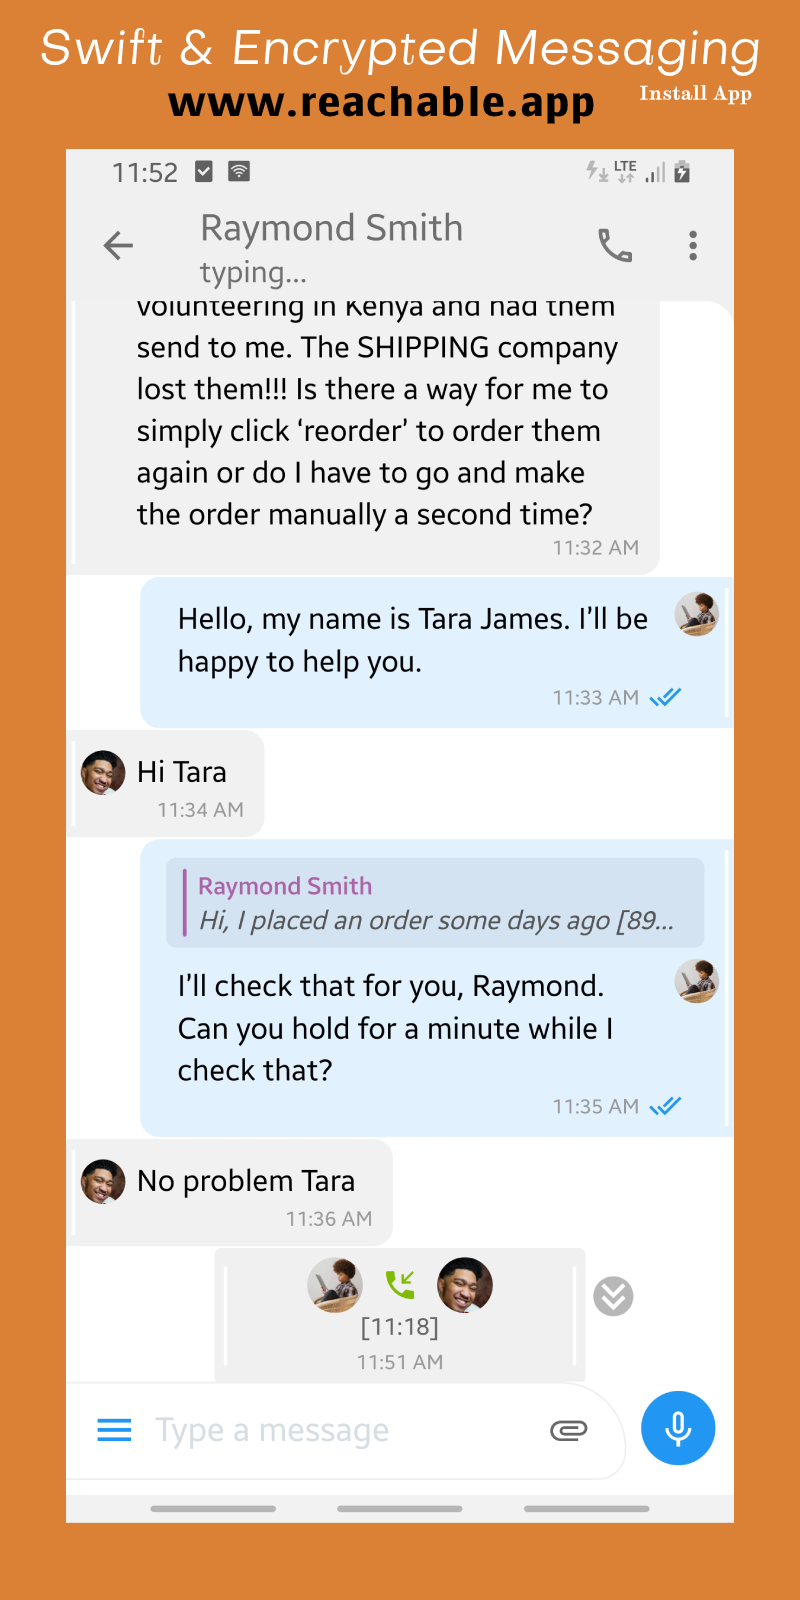Open the hamburger menu beside message input
The width and height of the screenshot is (800, 1600).
point(114,1430)
